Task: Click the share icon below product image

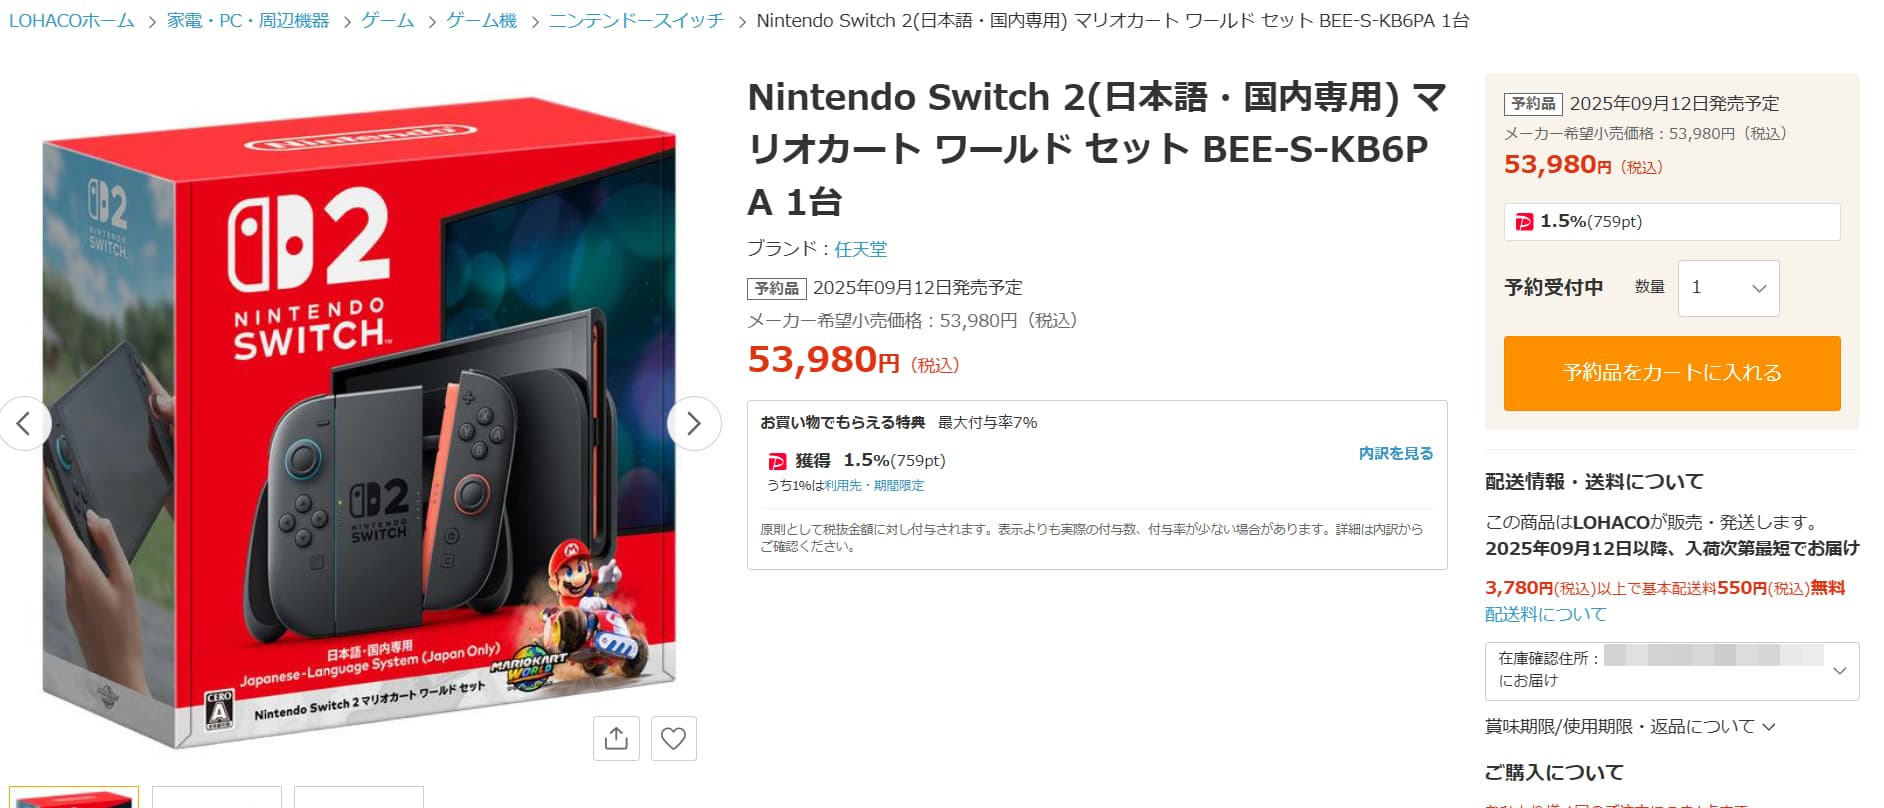Action: click(616, 738)
